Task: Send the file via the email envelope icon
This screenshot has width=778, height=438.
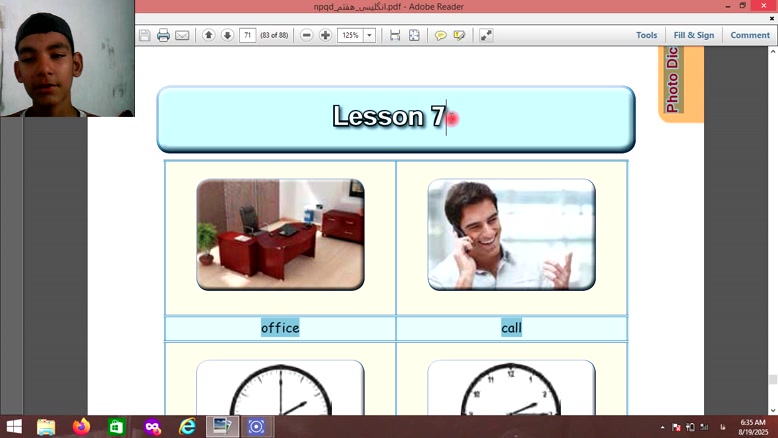Action: (x=182, y=35)
